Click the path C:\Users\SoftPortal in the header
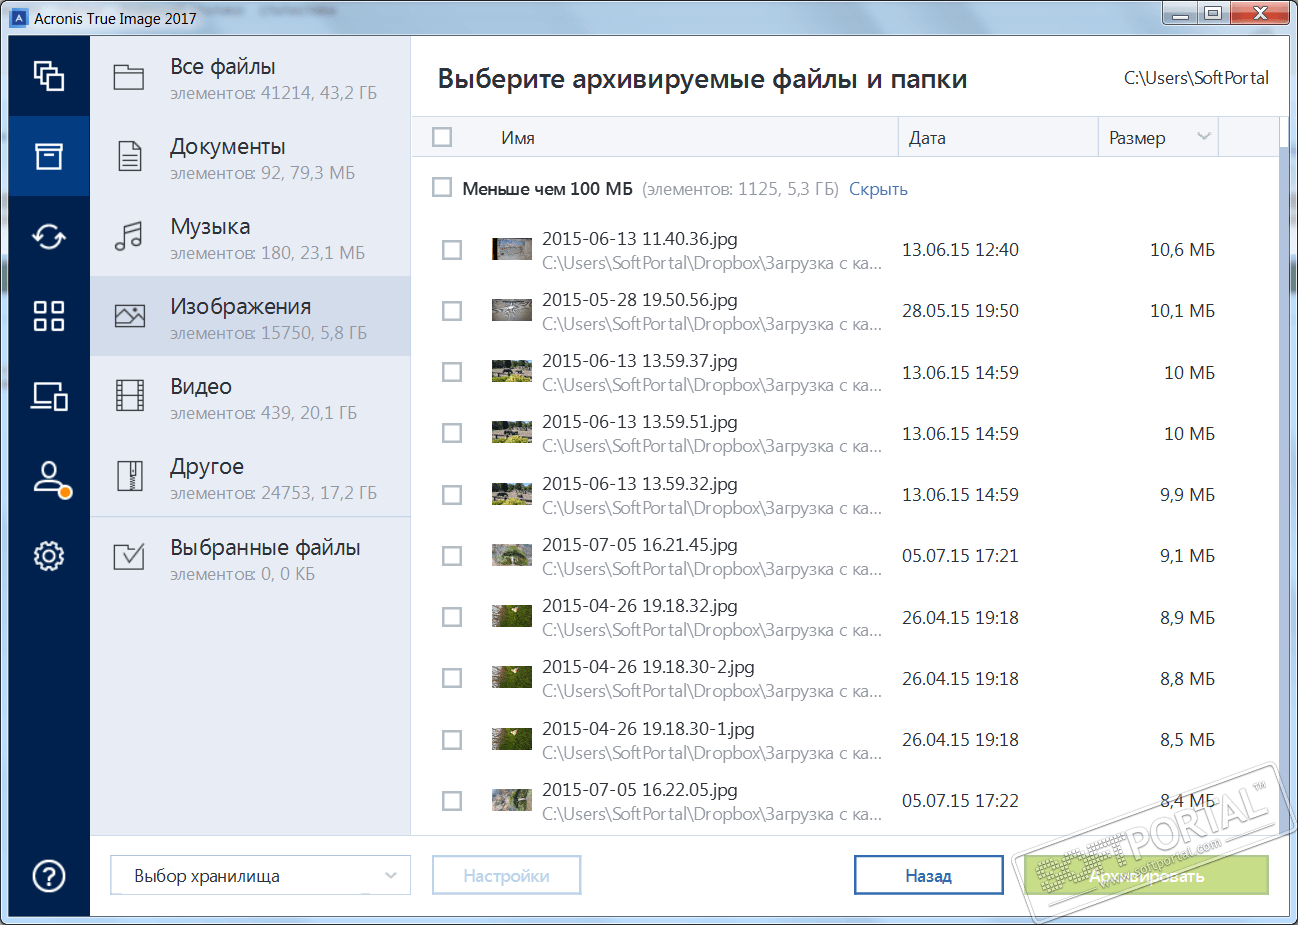 pyautogui.click(x=1196, y=78)
